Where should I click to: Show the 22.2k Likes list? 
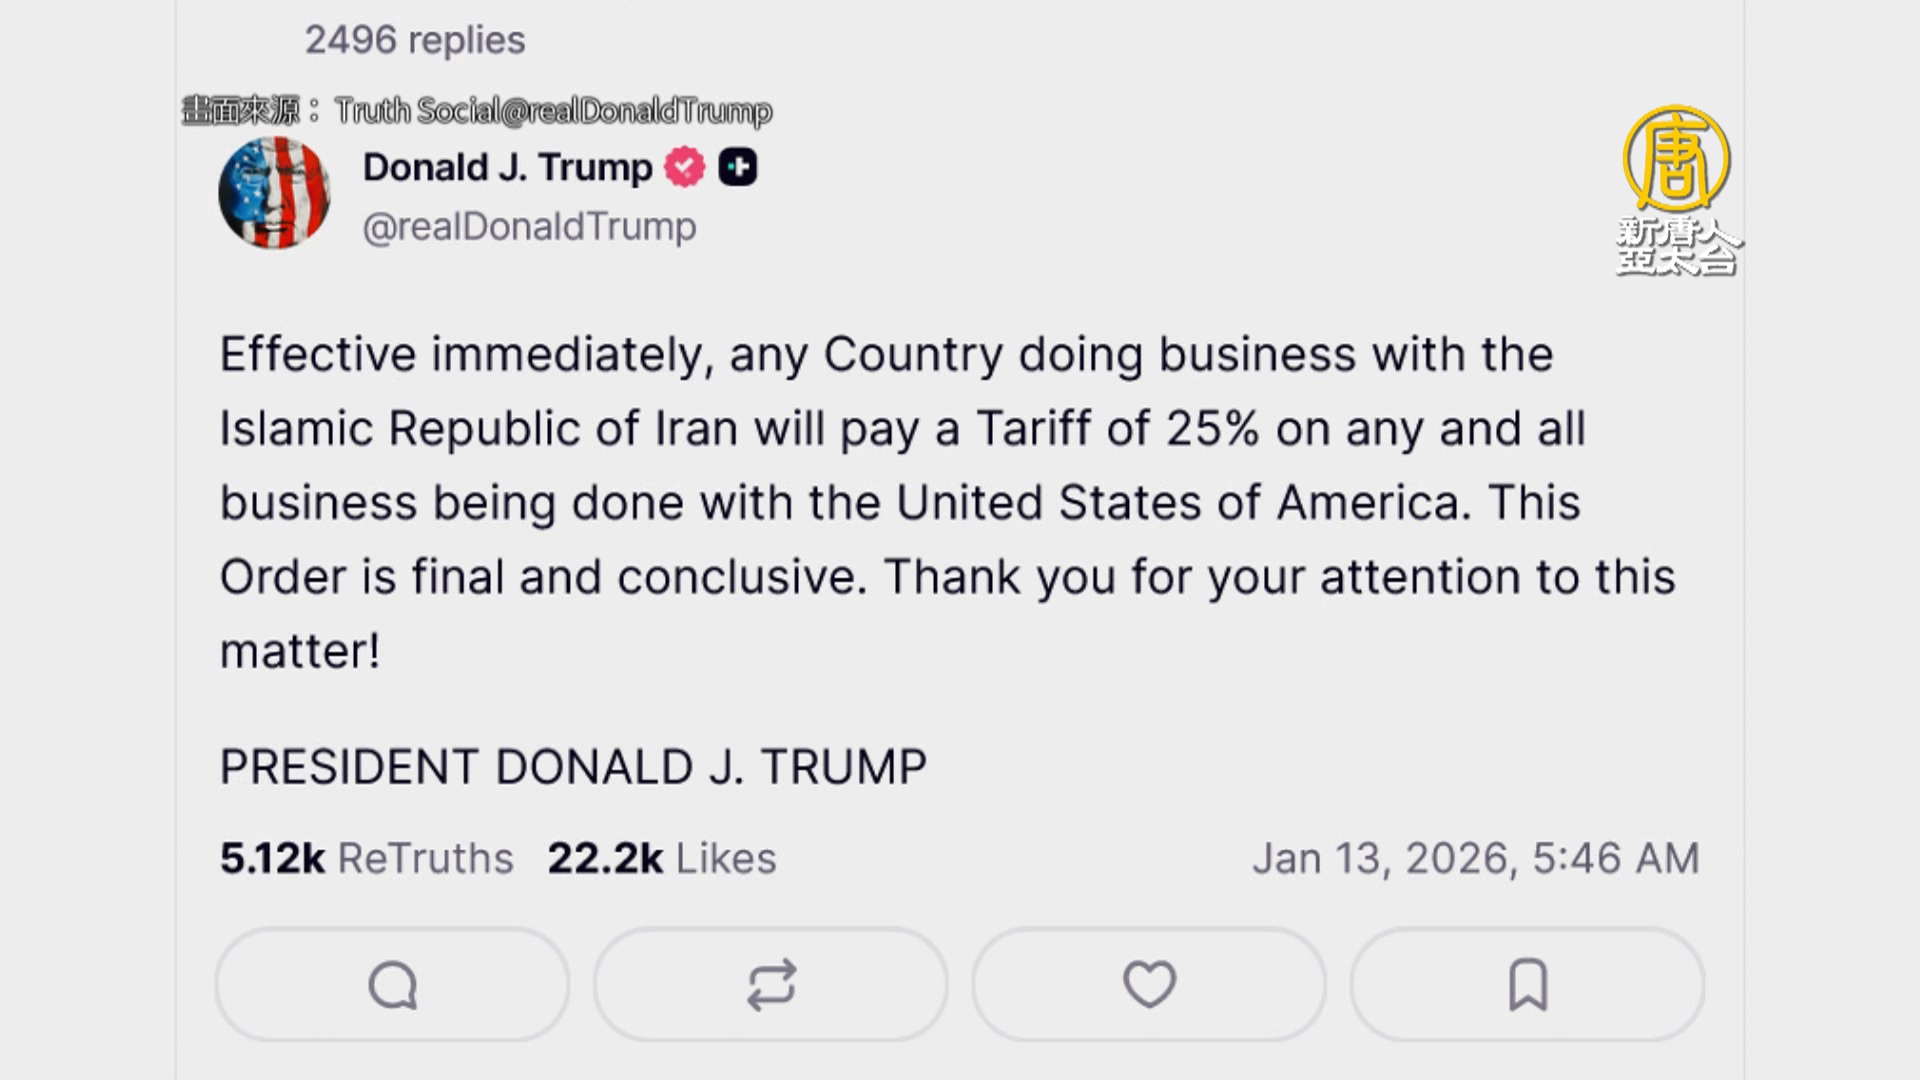click(x=661, y=858)
